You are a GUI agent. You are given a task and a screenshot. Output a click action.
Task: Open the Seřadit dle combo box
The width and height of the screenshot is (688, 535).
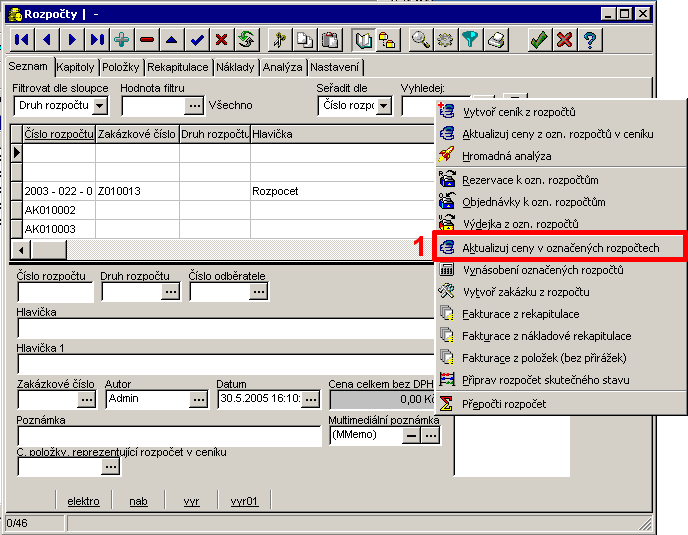point(381,106)
